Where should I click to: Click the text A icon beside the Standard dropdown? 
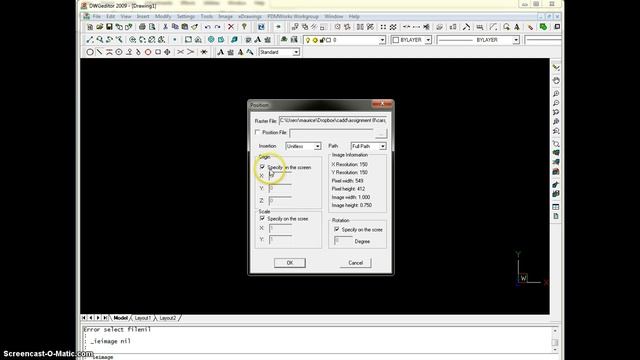tap(220, 52)
